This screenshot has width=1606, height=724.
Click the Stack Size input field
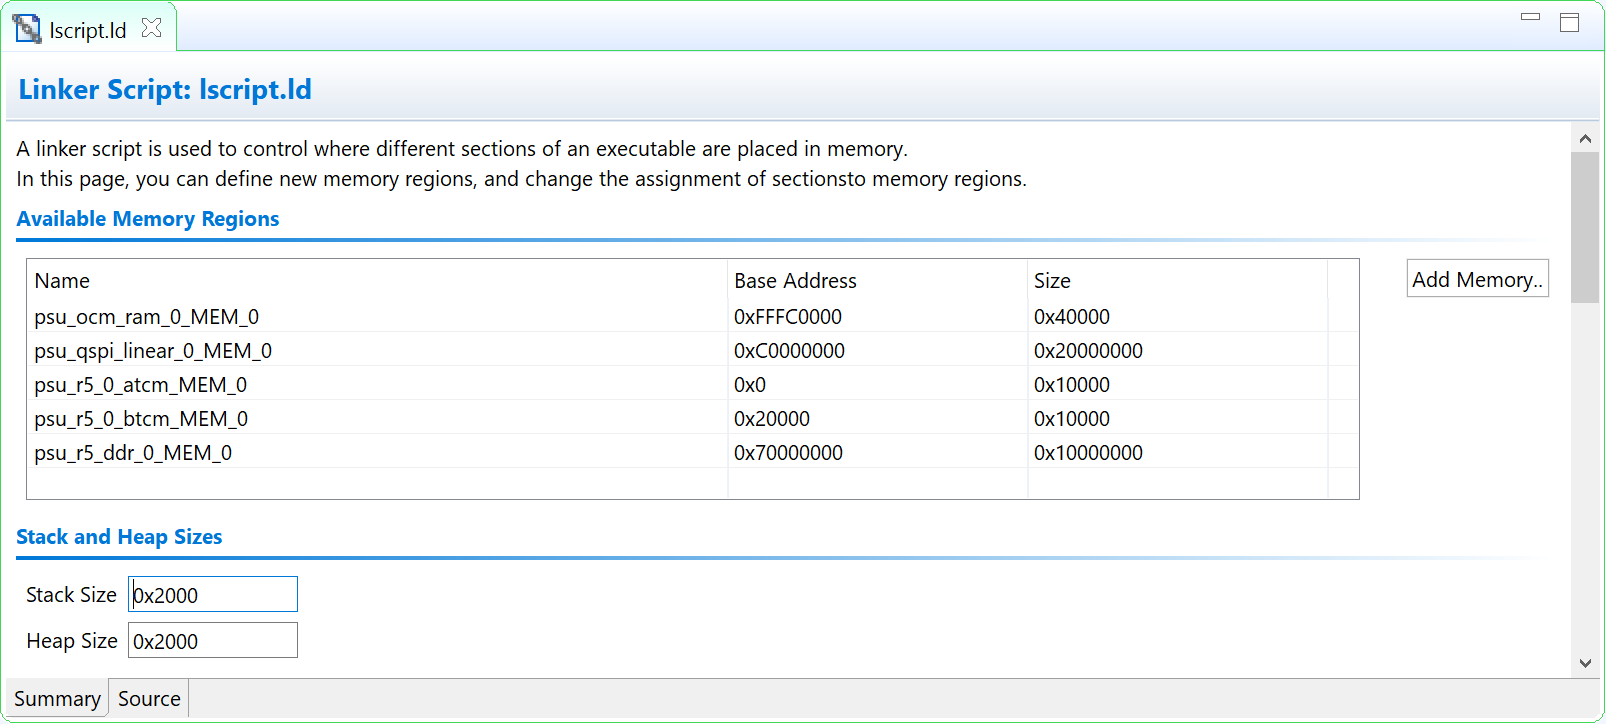213,594
